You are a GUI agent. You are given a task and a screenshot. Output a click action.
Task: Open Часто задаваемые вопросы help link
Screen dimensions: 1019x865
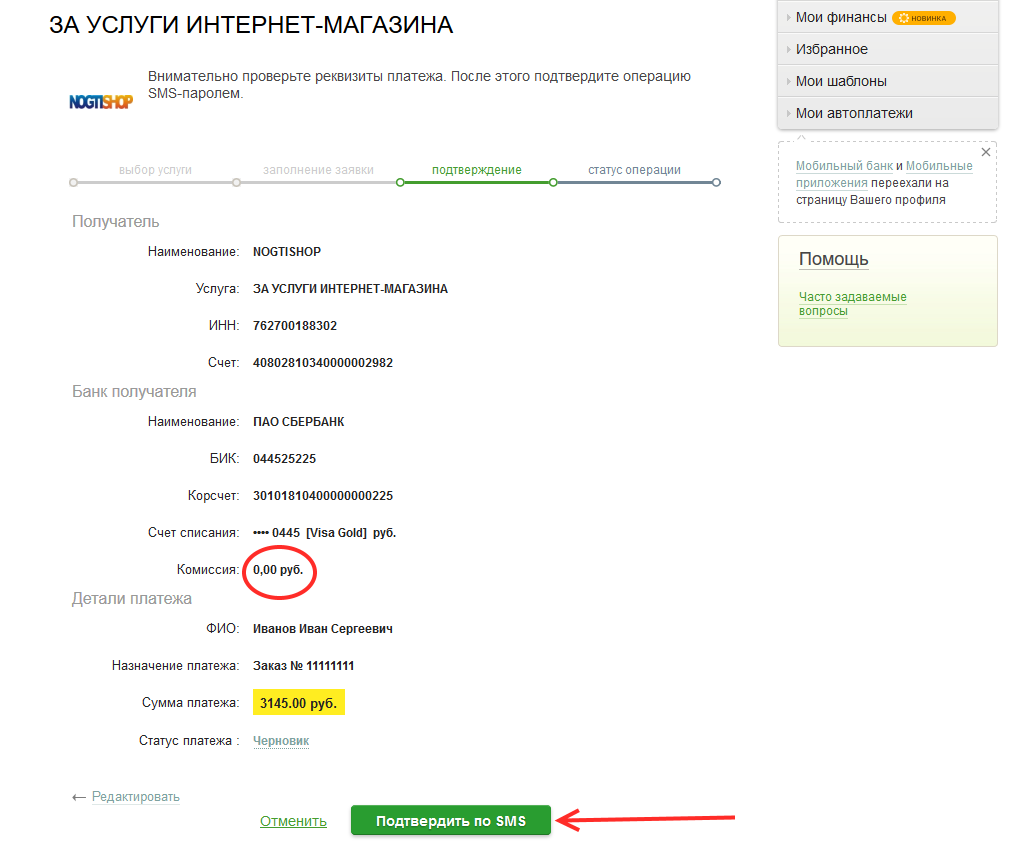tap(852, 303)
